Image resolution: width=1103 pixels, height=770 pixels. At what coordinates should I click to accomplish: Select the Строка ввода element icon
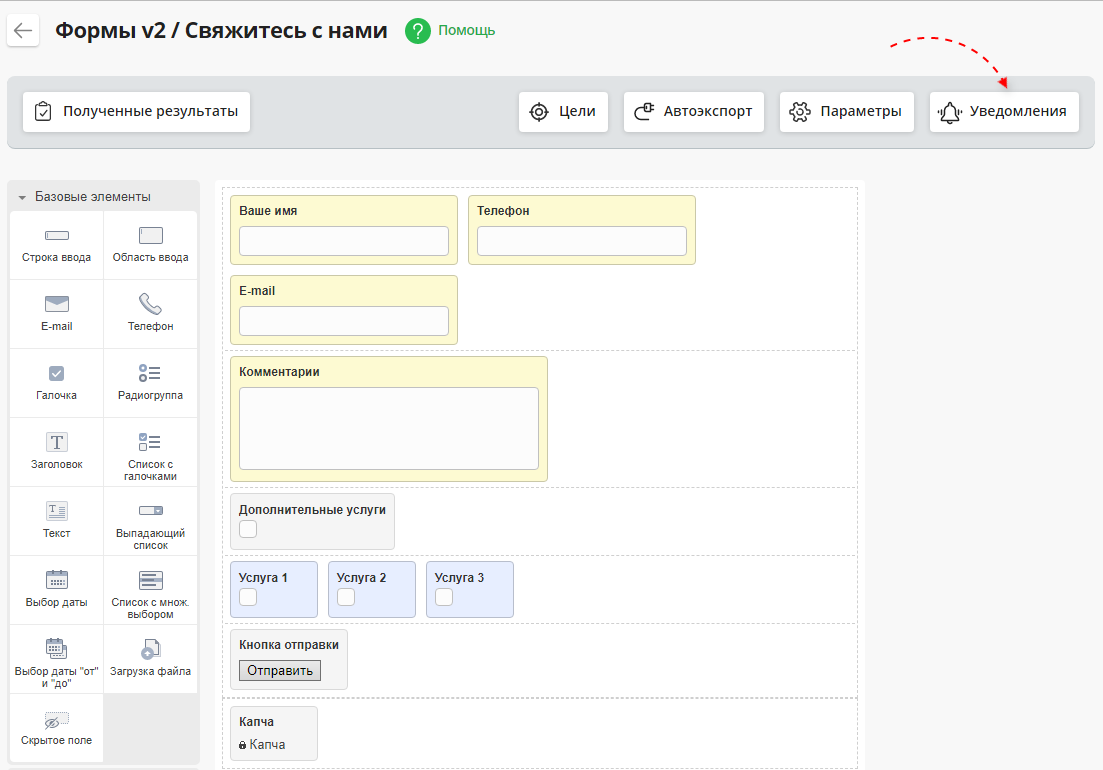[56, 236]
